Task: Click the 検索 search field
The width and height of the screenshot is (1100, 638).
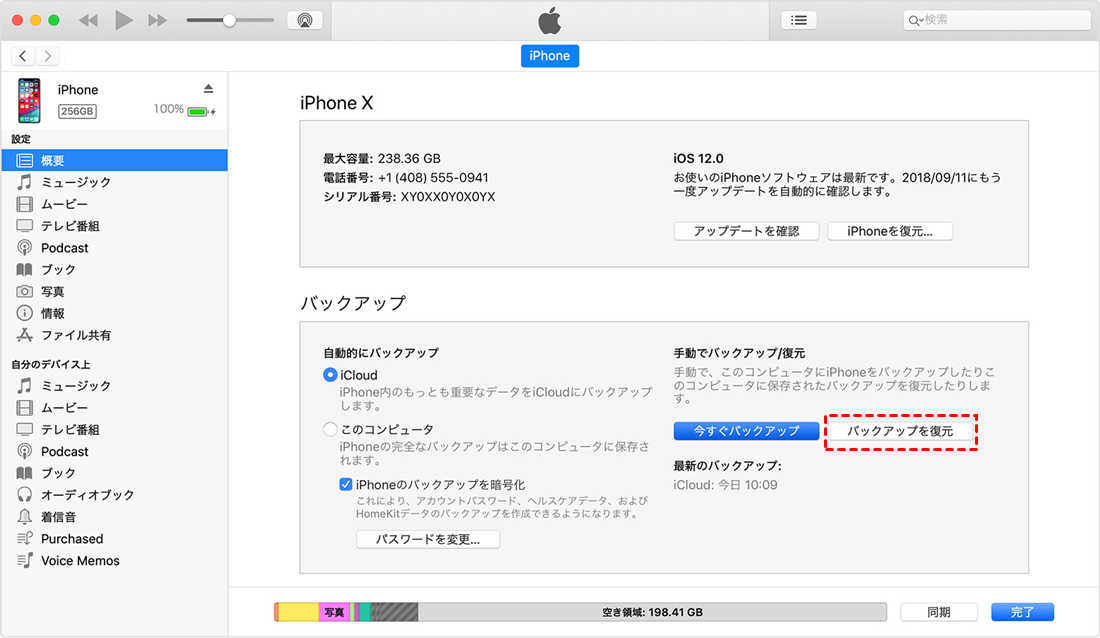Action: pos(1000,20)
